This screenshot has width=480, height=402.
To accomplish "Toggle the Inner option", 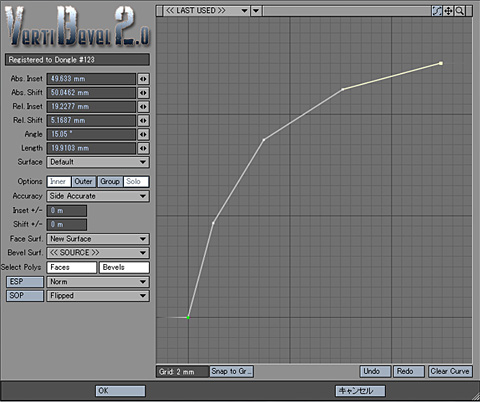I will click(59, 182).
